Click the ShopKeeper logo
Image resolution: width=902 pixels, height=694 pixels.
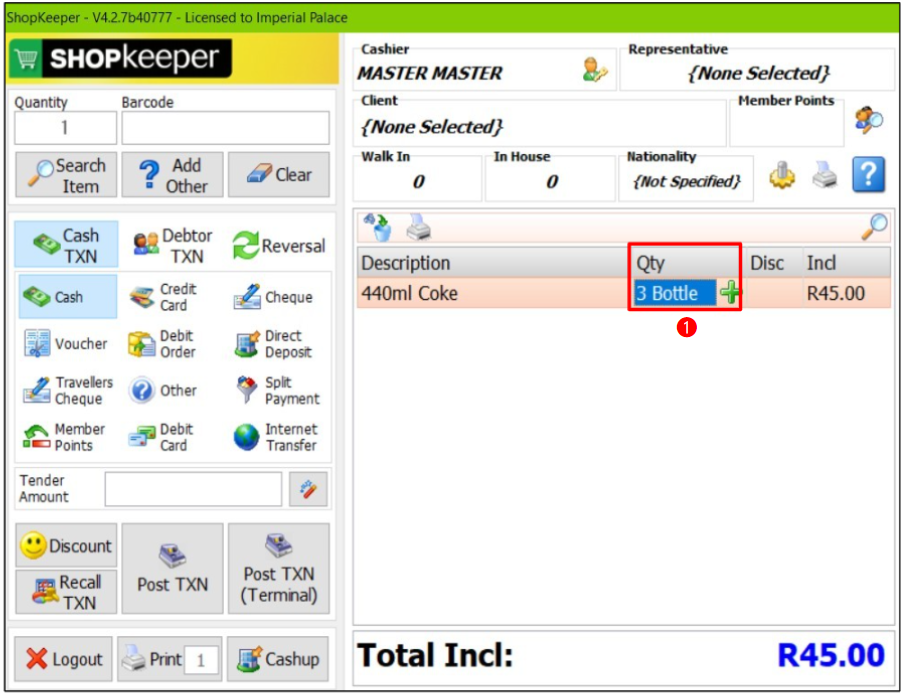coord(121,58)
